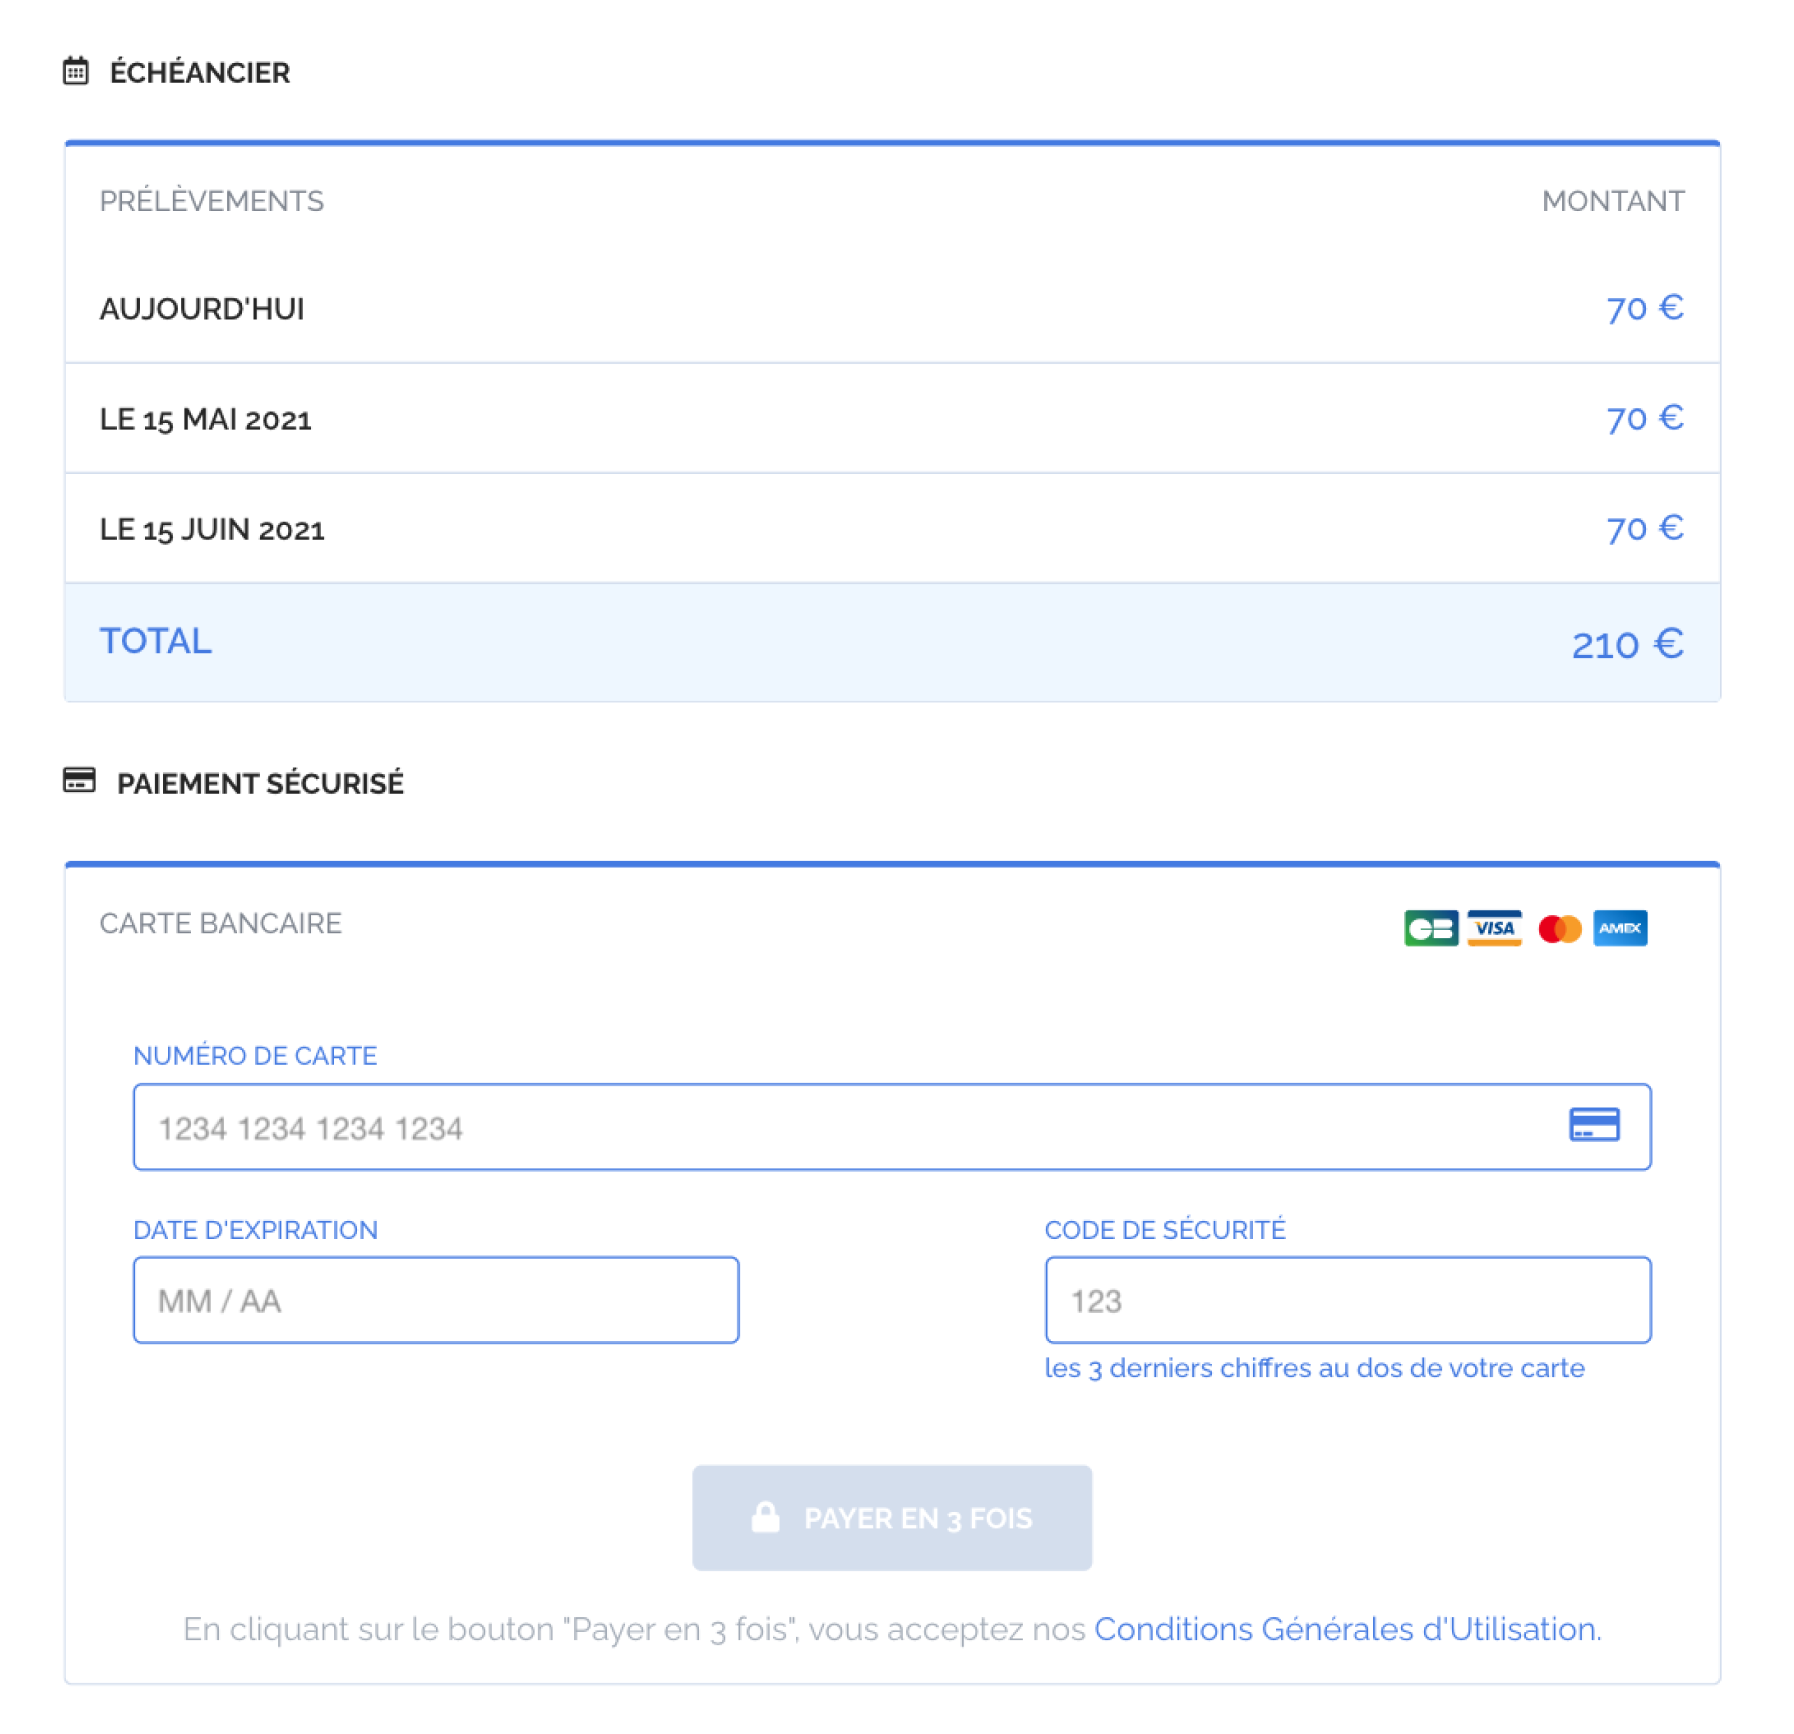This screenshot has height=1734, width=1794.
Task: Click the Échéancier section heading
Action: 200,72
